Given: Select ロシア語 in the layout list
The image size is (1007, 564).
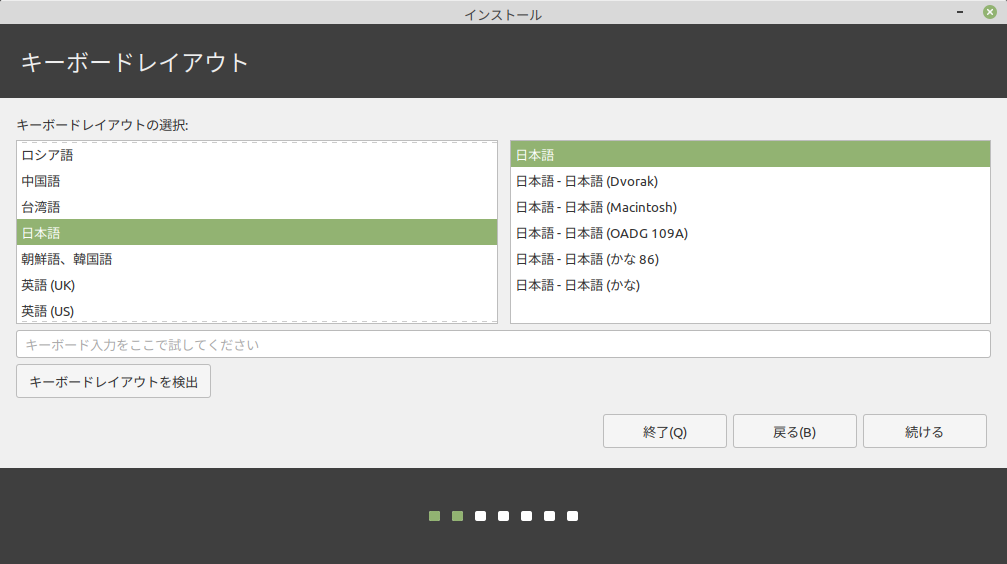Looking at the screenshot, I should [x=257, y=155].
